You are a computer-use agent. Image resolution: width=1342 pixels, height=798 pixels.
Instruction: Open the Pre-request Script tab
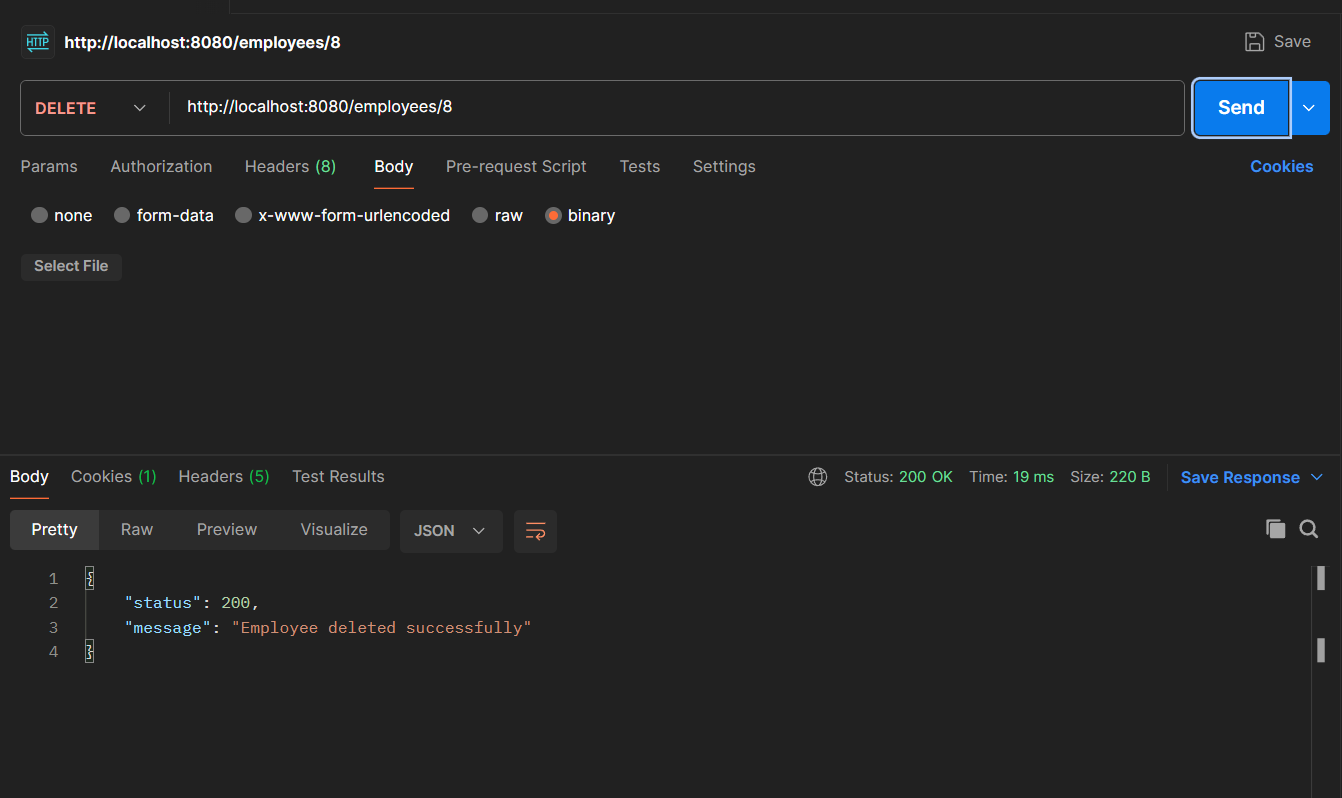tap(516, 166)
